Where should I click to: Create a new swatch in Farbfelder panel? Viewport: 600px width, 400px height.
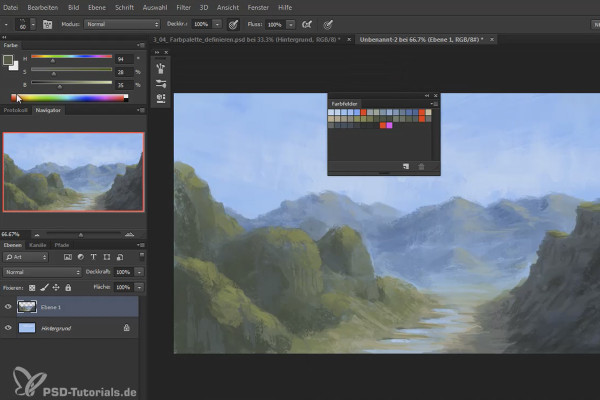click(406, 167)
